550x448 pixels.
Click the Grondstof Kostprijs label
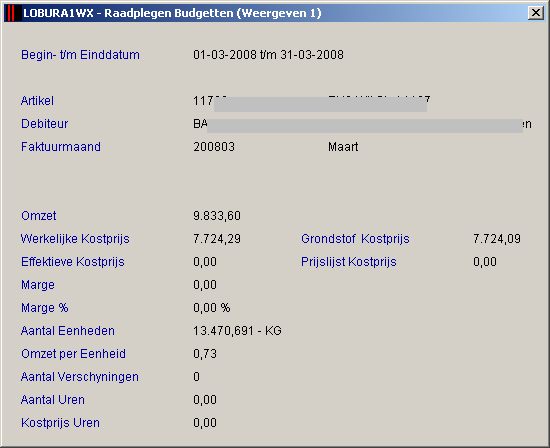click(x=355, y=239)
